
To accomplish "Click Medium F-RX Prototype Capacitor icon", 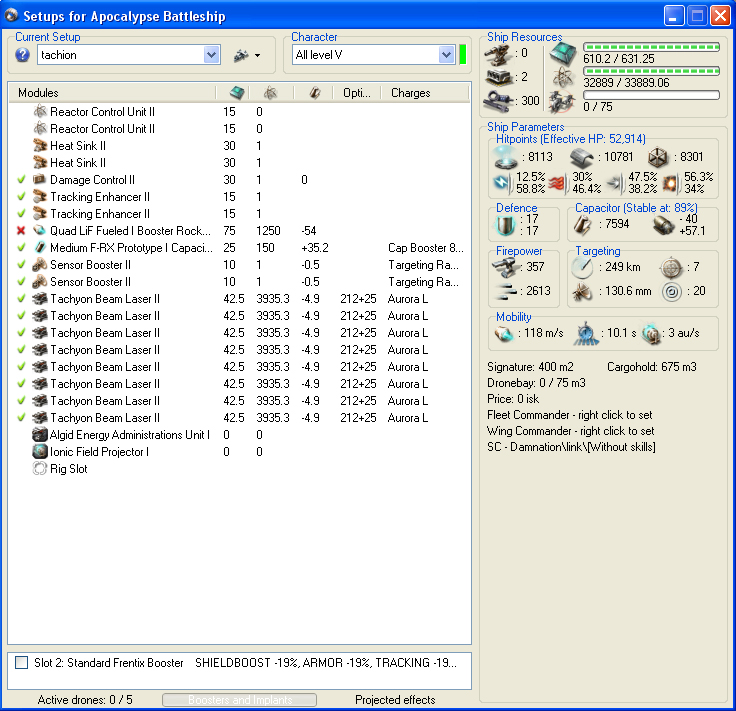I will [40, 248].
